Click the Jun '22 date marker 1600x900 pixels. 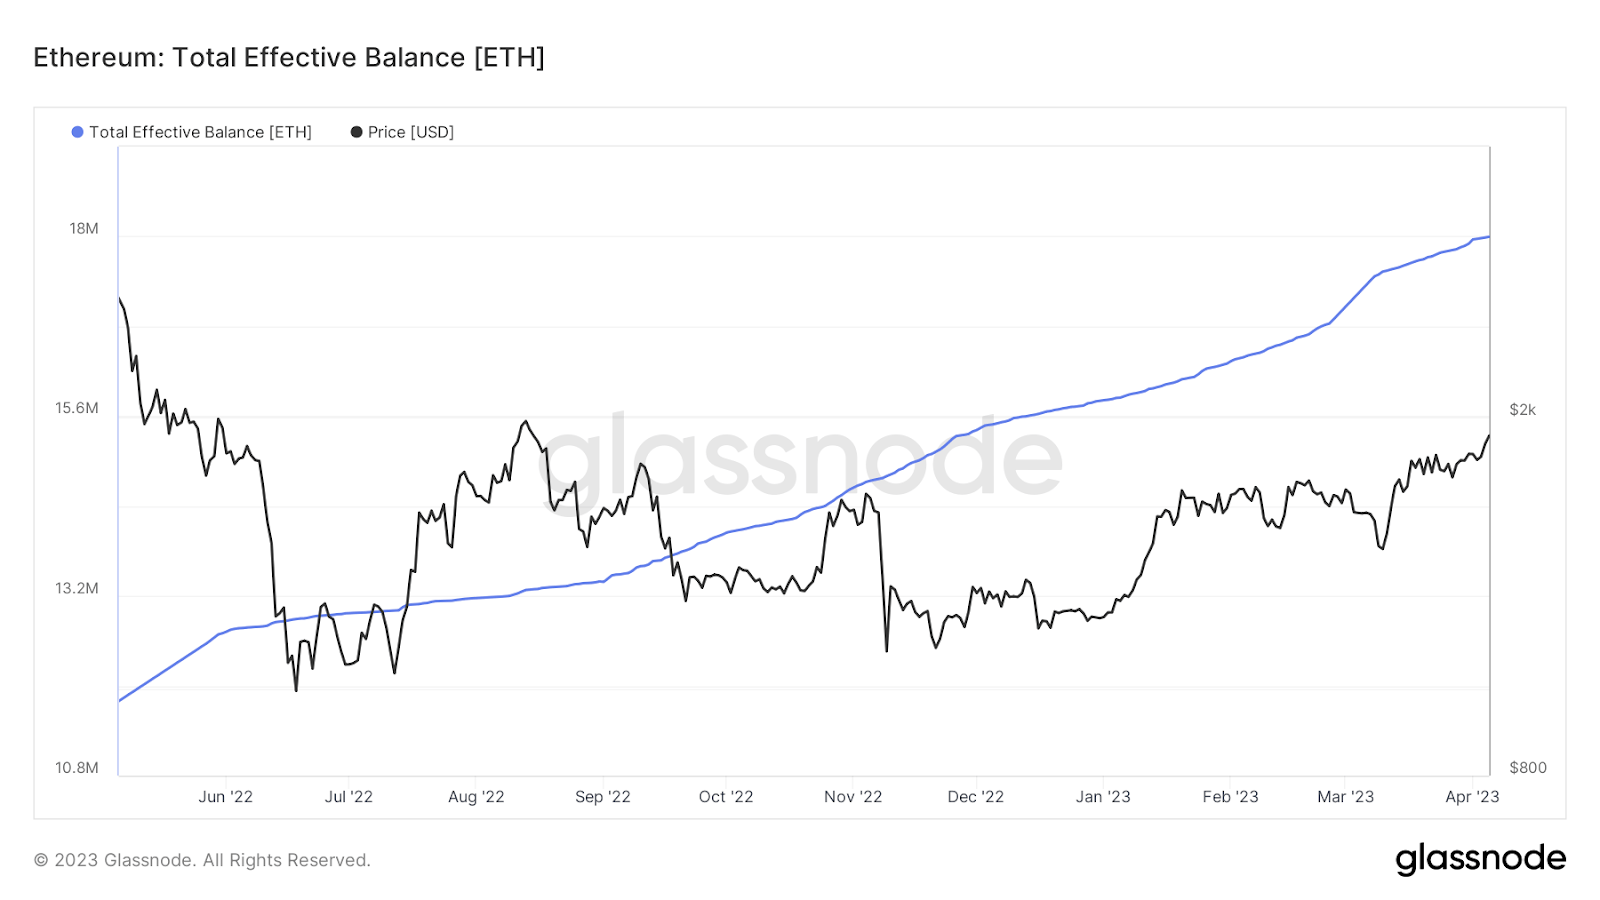225,797
